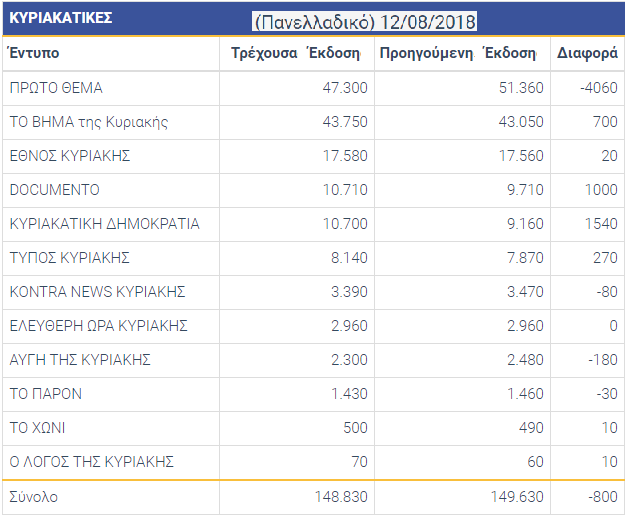Sort by Τρέχουσα Έκδοση column header
This screenshot has height=519, width=629.
pos(295,54)
